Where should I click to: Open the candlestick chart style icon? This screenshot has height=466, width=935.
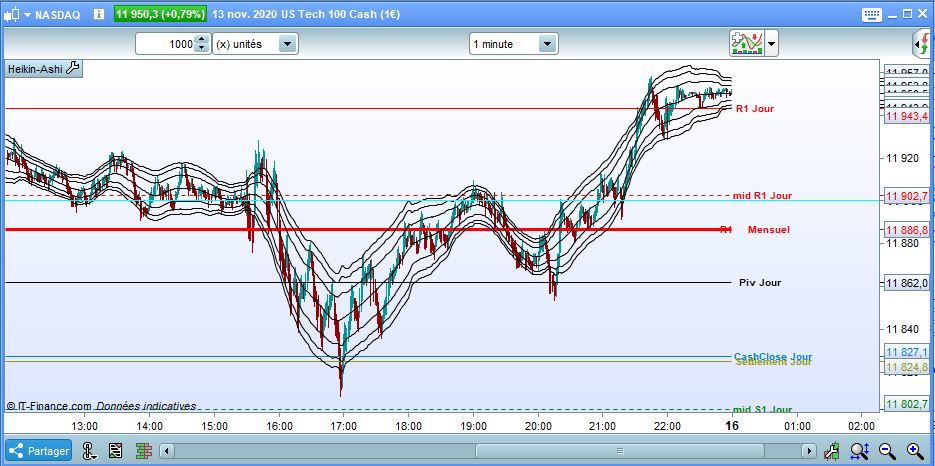(11, 15)
